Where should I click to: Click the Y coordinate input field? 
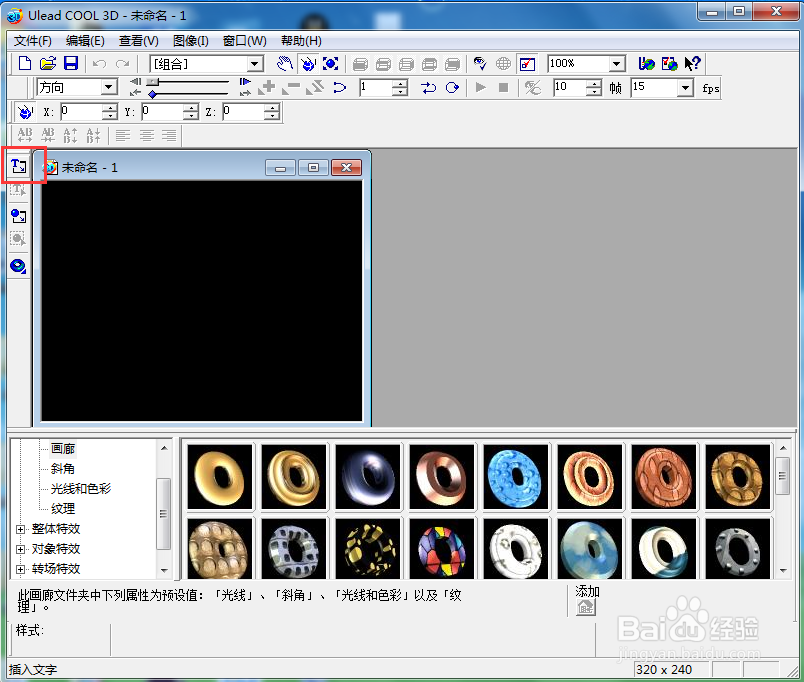click(163, 111)
